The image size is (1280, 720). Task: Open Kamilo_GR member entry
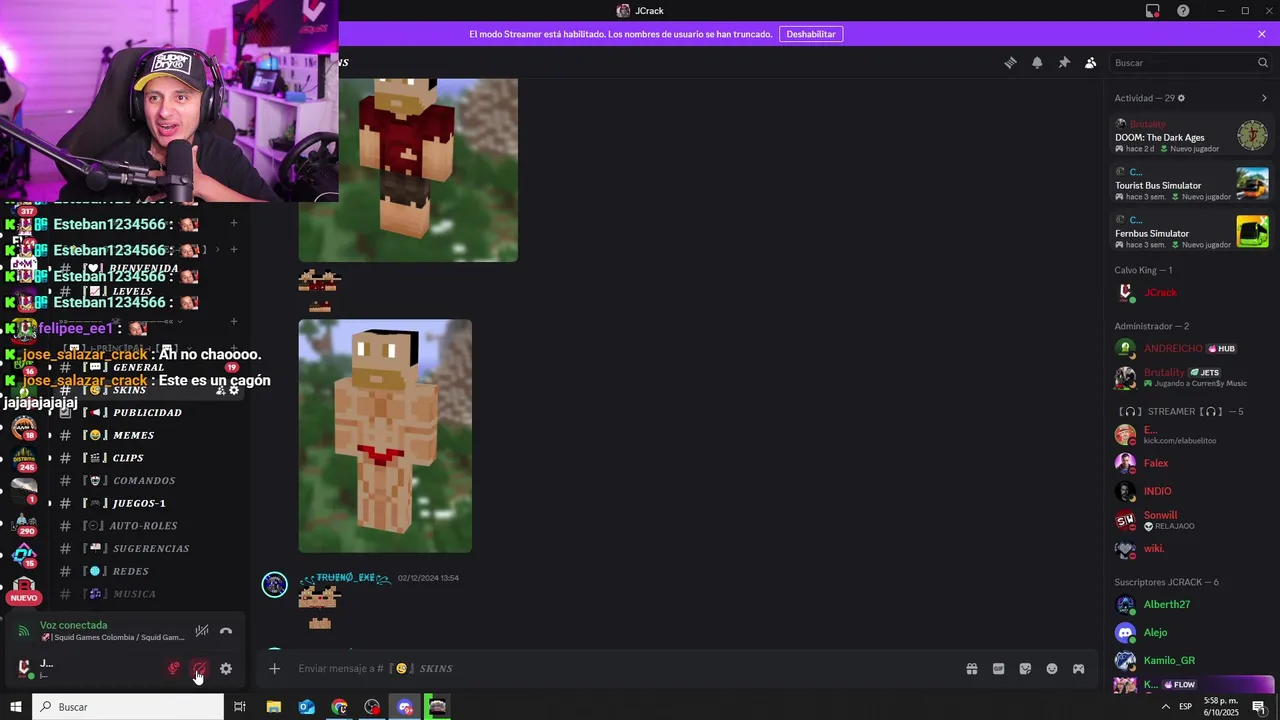point(1191,660)
